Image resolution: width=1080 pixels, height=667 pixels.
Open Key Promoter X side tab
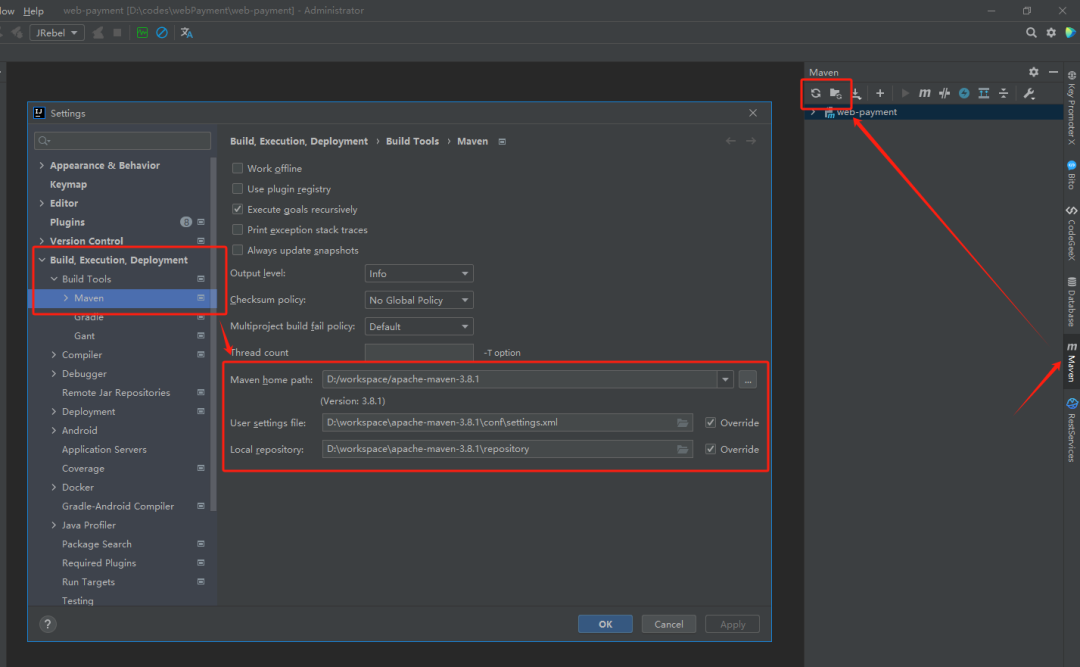click(1071, 107)
